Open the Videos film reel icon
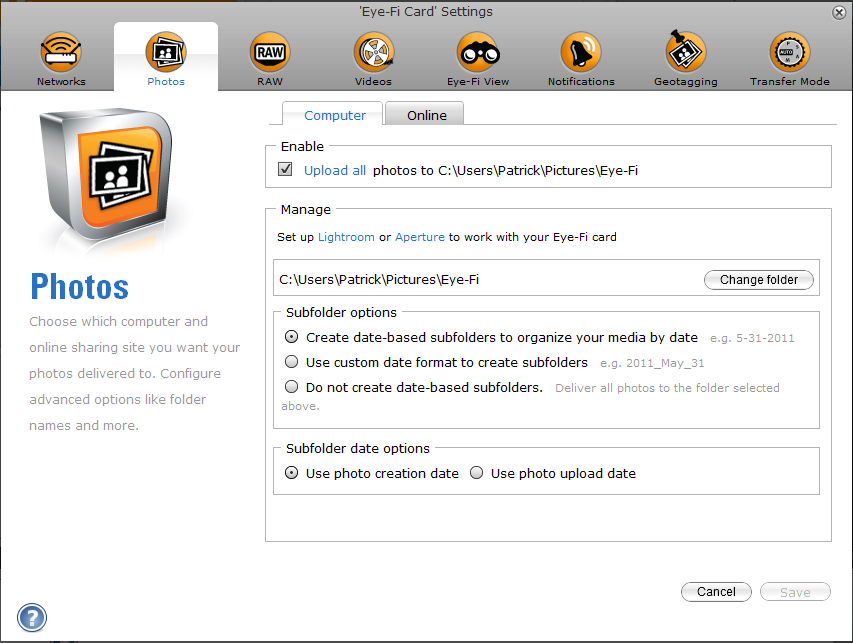This screenshot has width=853, height=643. [374, 53]
